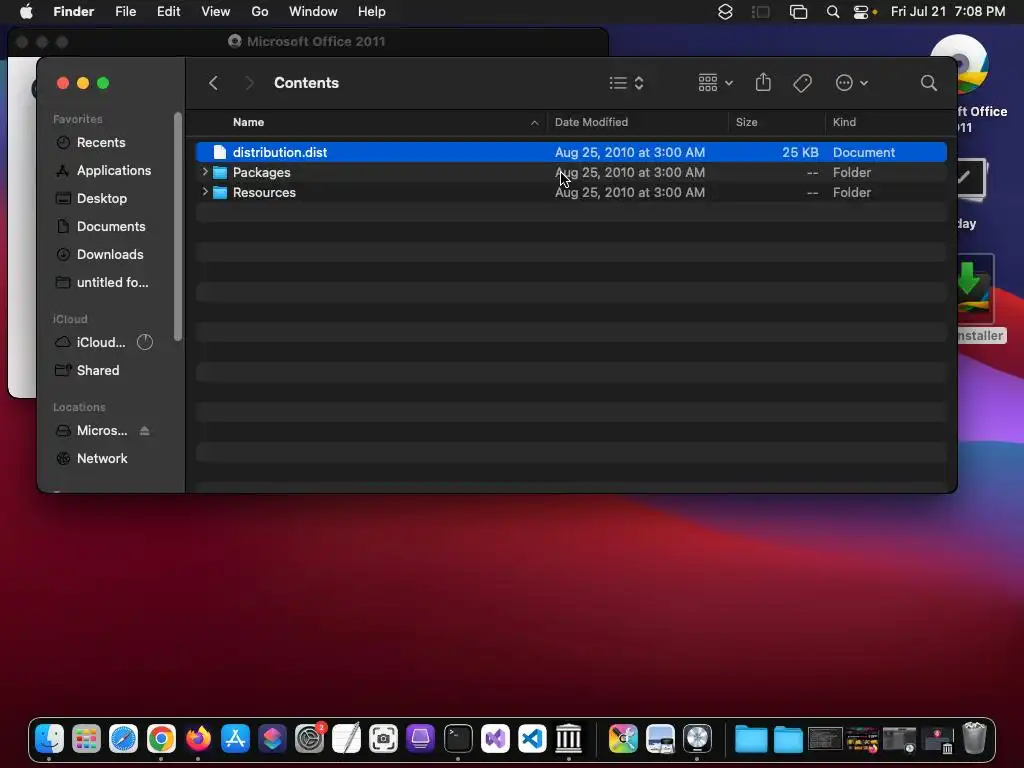Select the Microsoft Office volume in sidebar
The width and height of the screenshot is (1024, 768).
[x=101, y=430]
